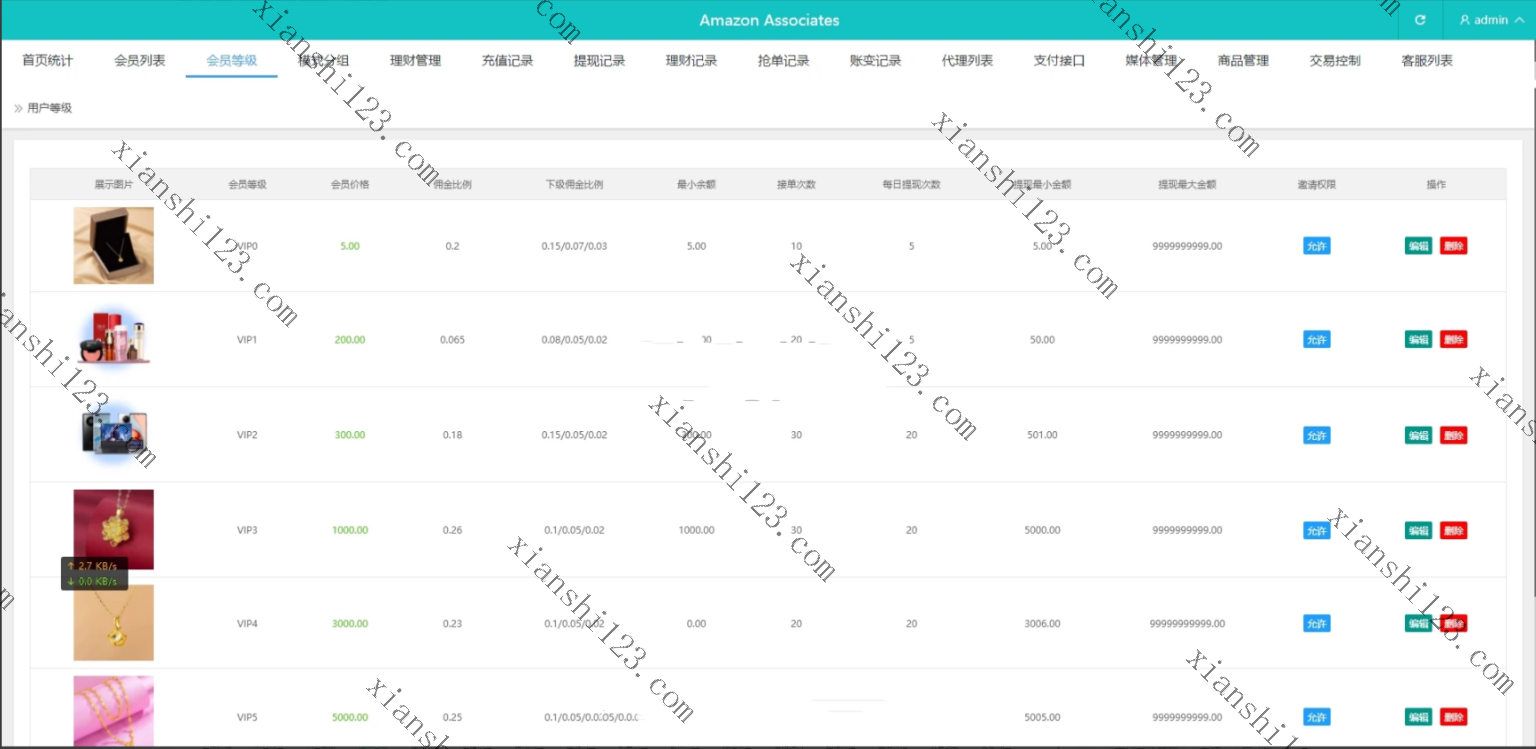Screen dimensions: 1536x749
Task: Click the 用户等级 breadcrumb
Action: click(x=50, y=108)
